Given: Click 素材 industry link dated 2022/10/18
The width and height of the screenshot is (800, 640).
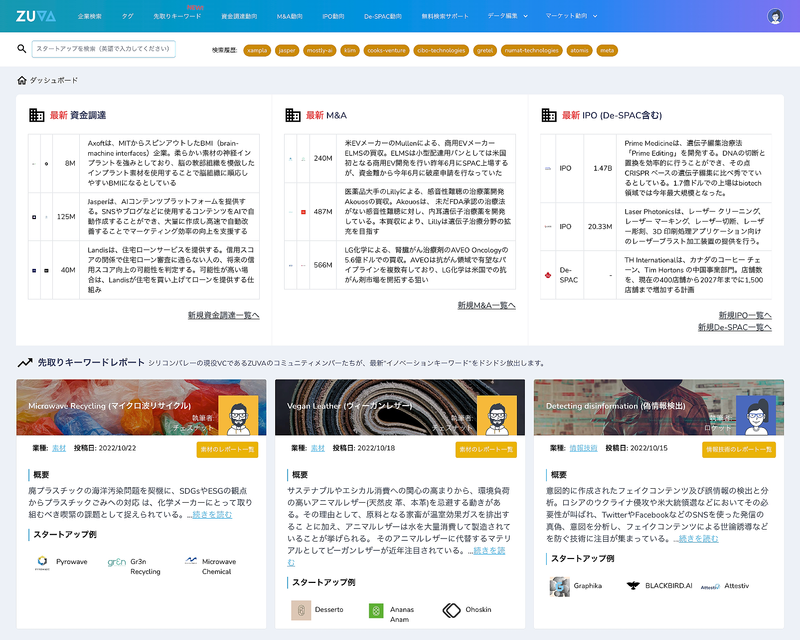Looking at the screenshot, I should coord(318,448).
